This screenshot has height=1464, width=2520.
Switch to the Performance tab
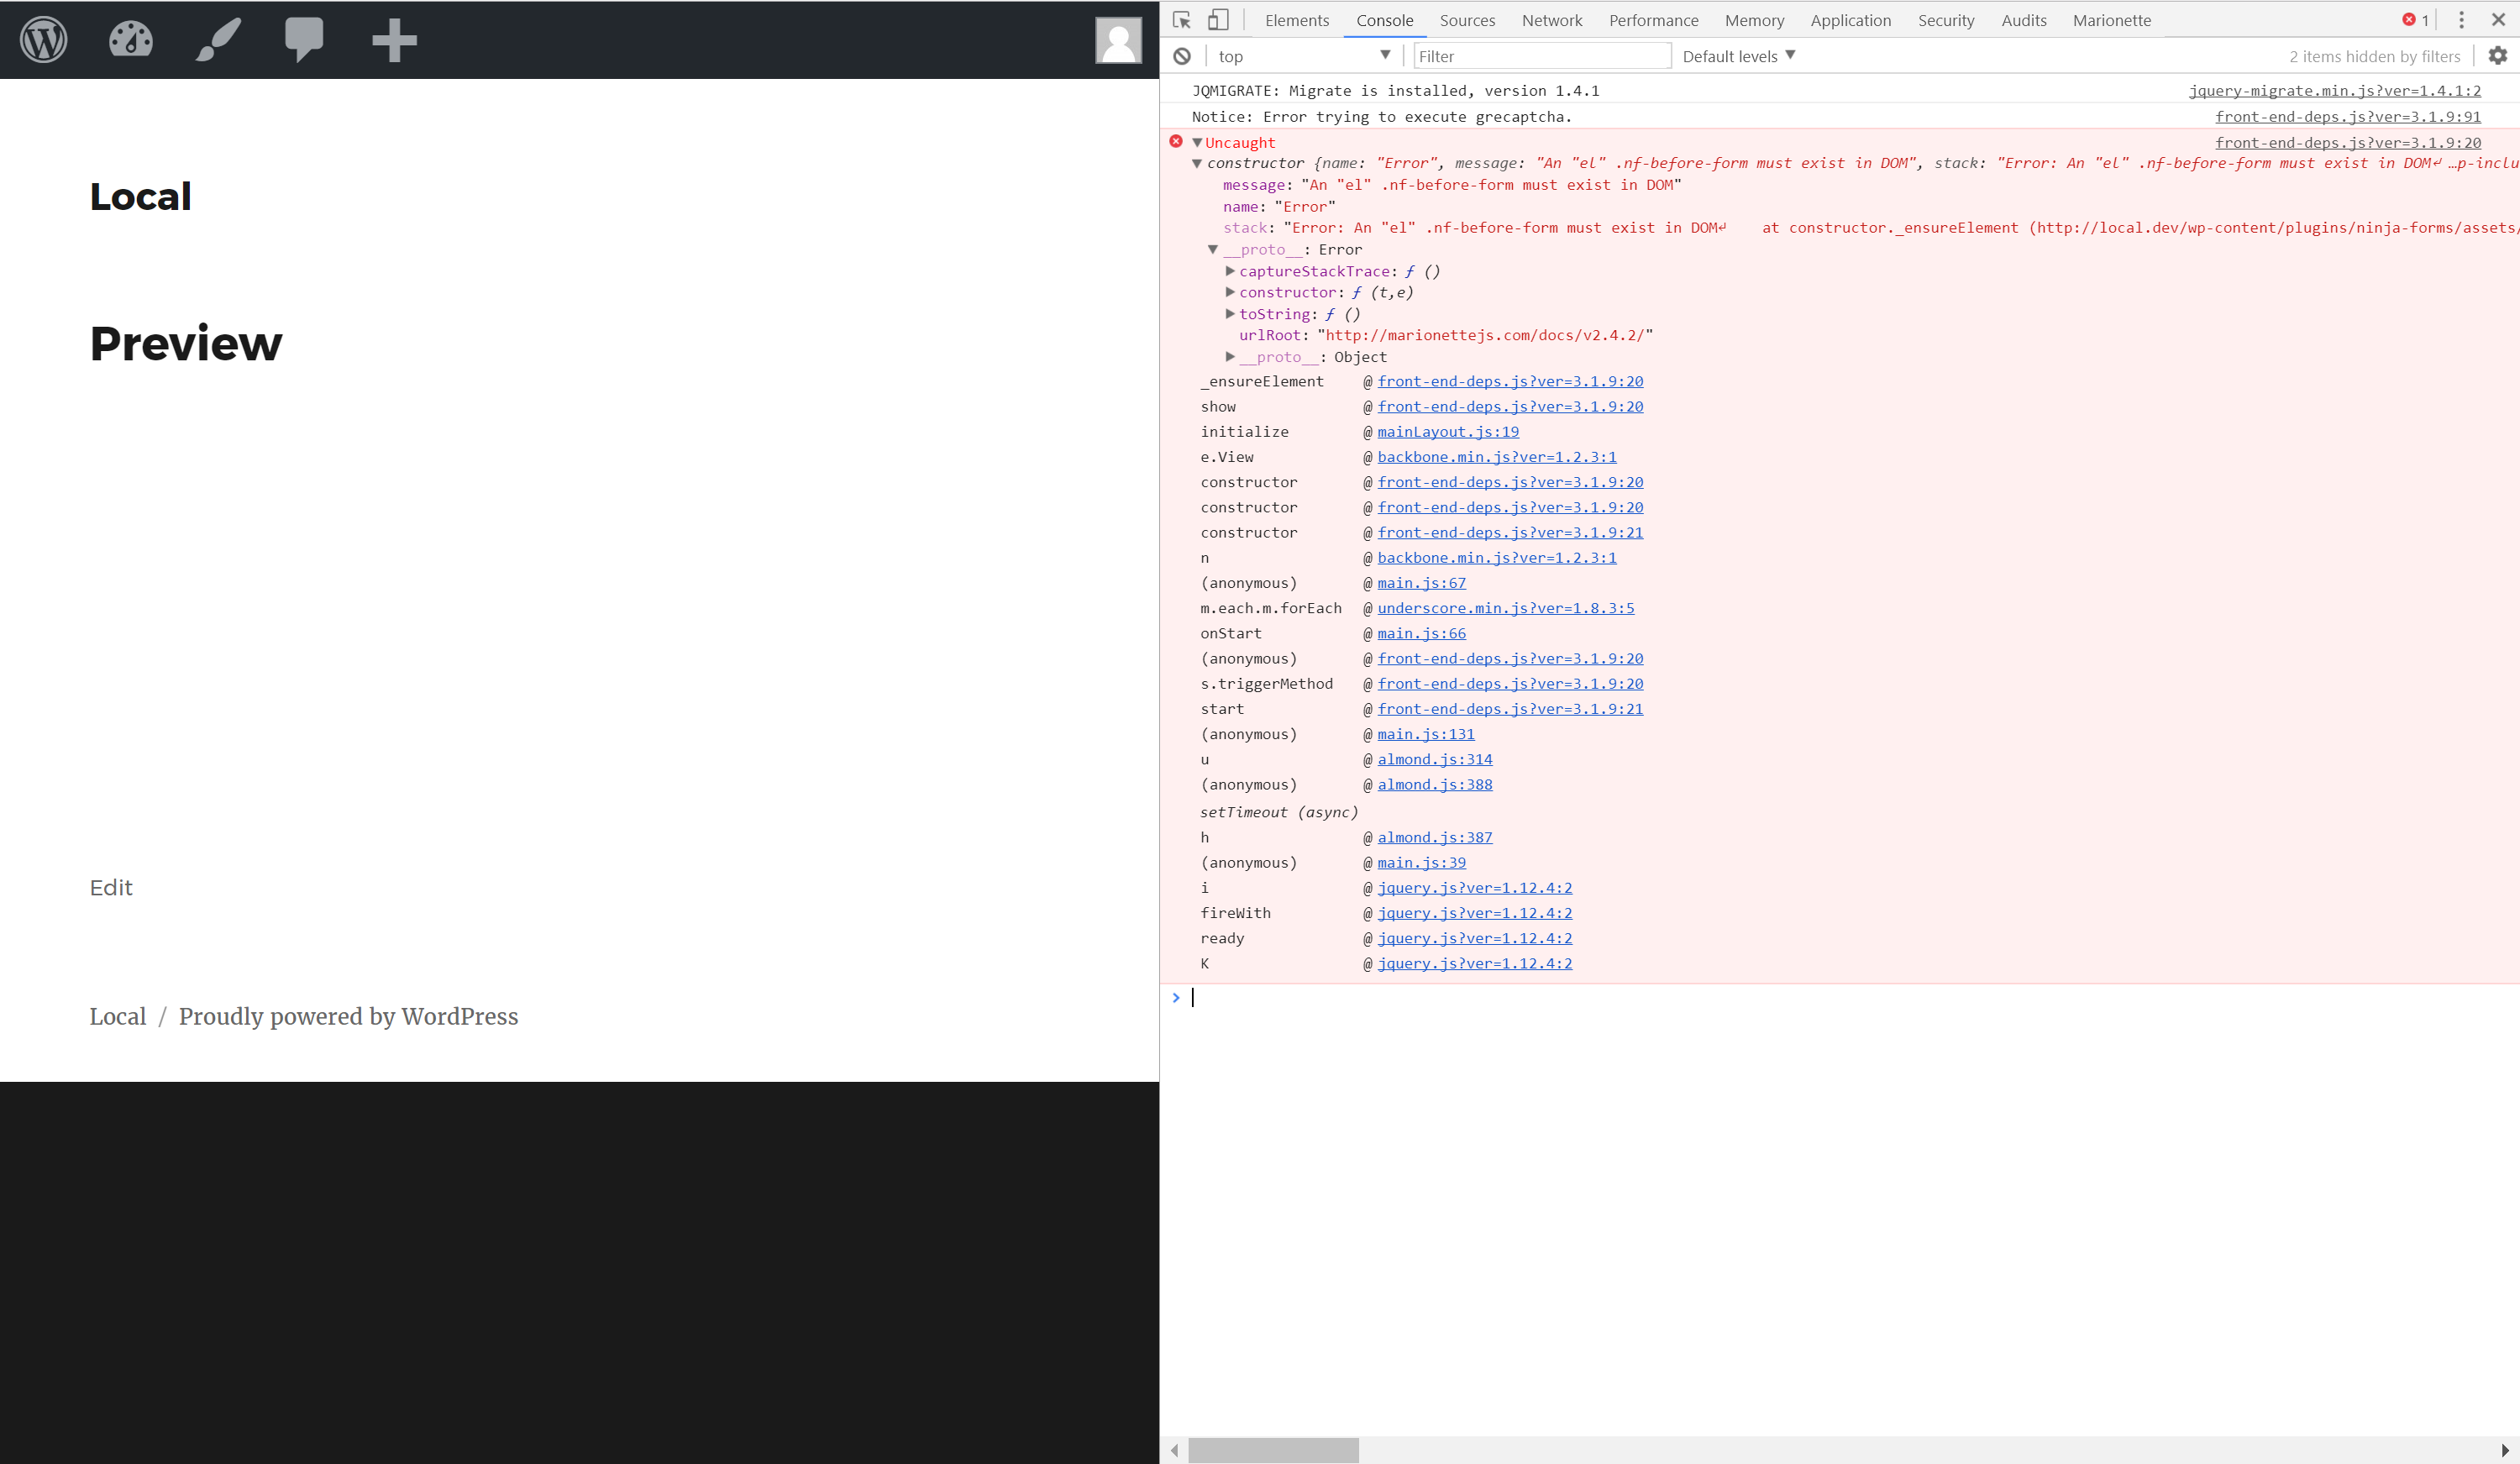point(1653,20)
